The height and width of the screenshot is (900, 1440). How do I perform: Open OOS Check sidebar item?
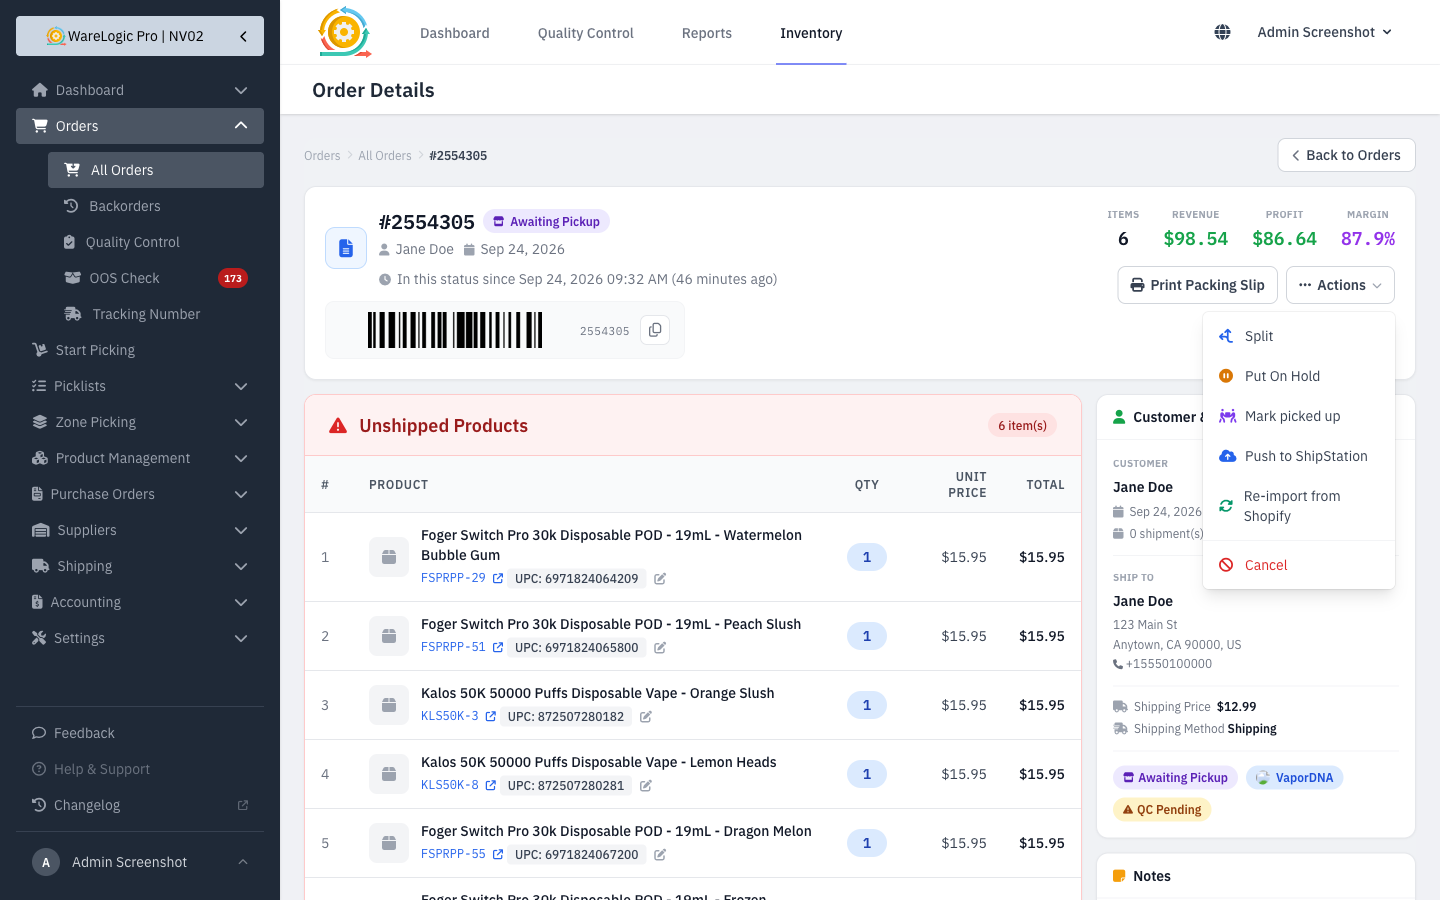(156, 278)
